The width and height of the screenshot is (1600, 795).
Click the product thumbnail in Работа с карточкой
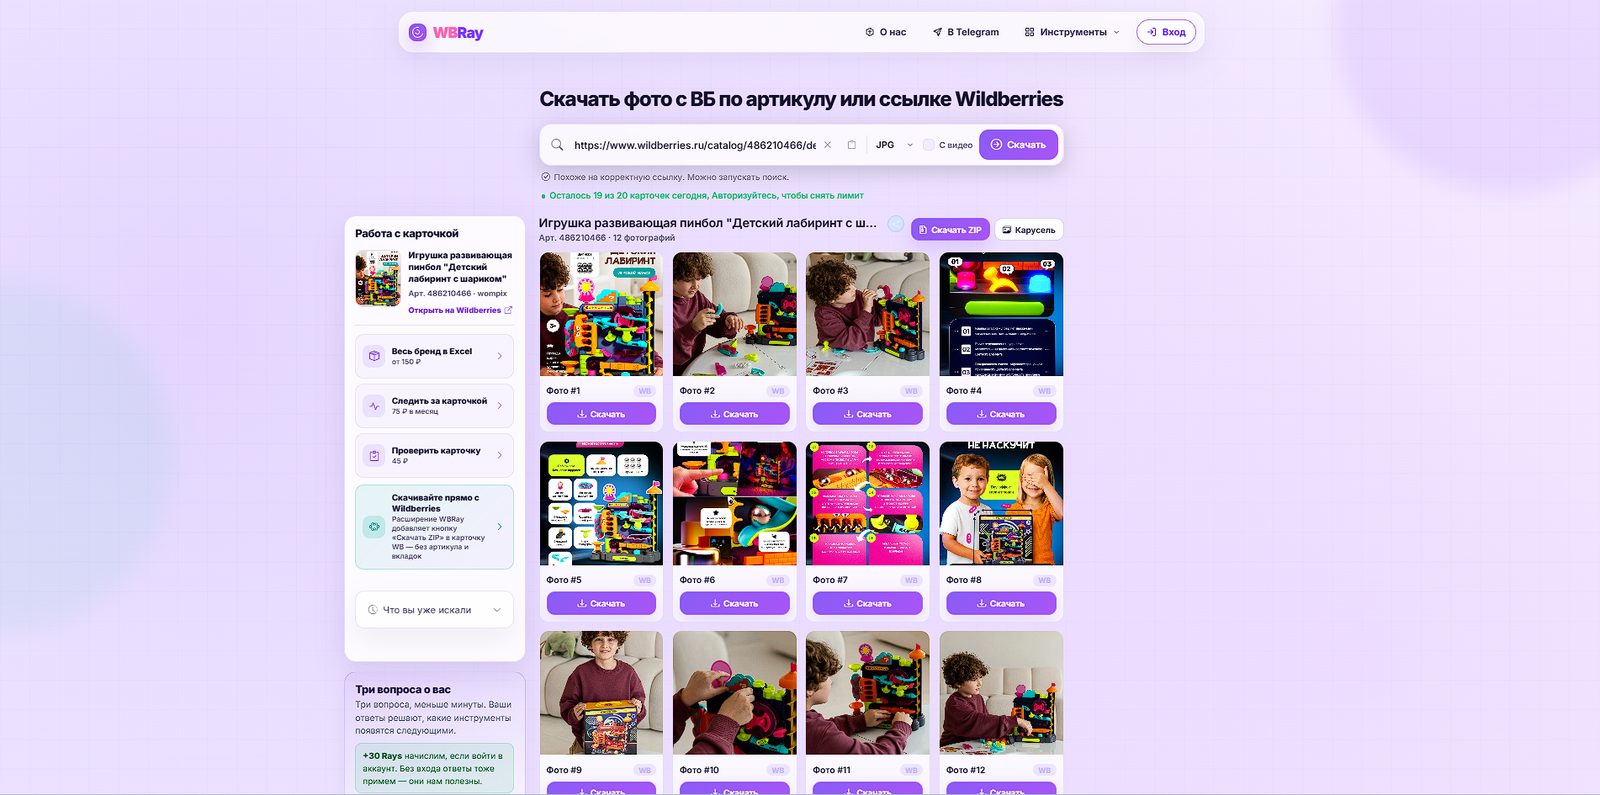[378, 278]
